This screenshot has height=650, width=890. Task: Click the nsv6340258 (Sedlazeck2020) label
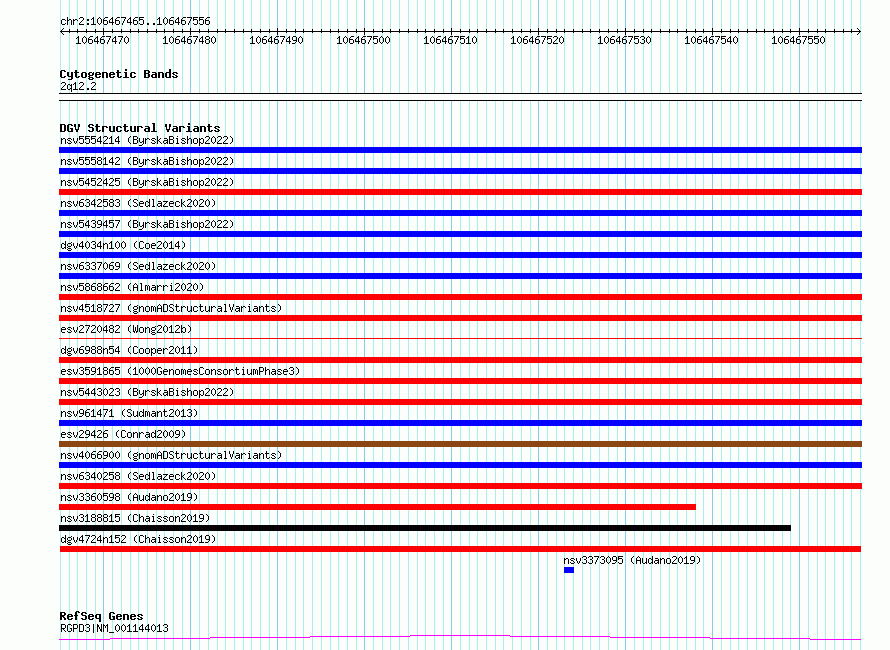coord(138,476)
